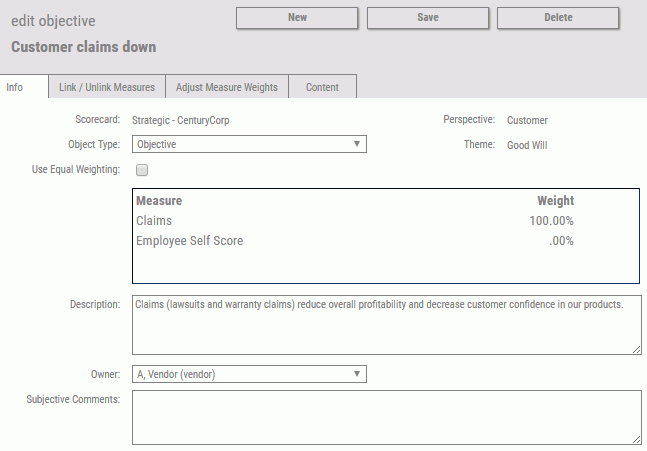The height and width of the screenshot is (451, 647).
Task: Click the Owner label
Action: coord(105,374)
